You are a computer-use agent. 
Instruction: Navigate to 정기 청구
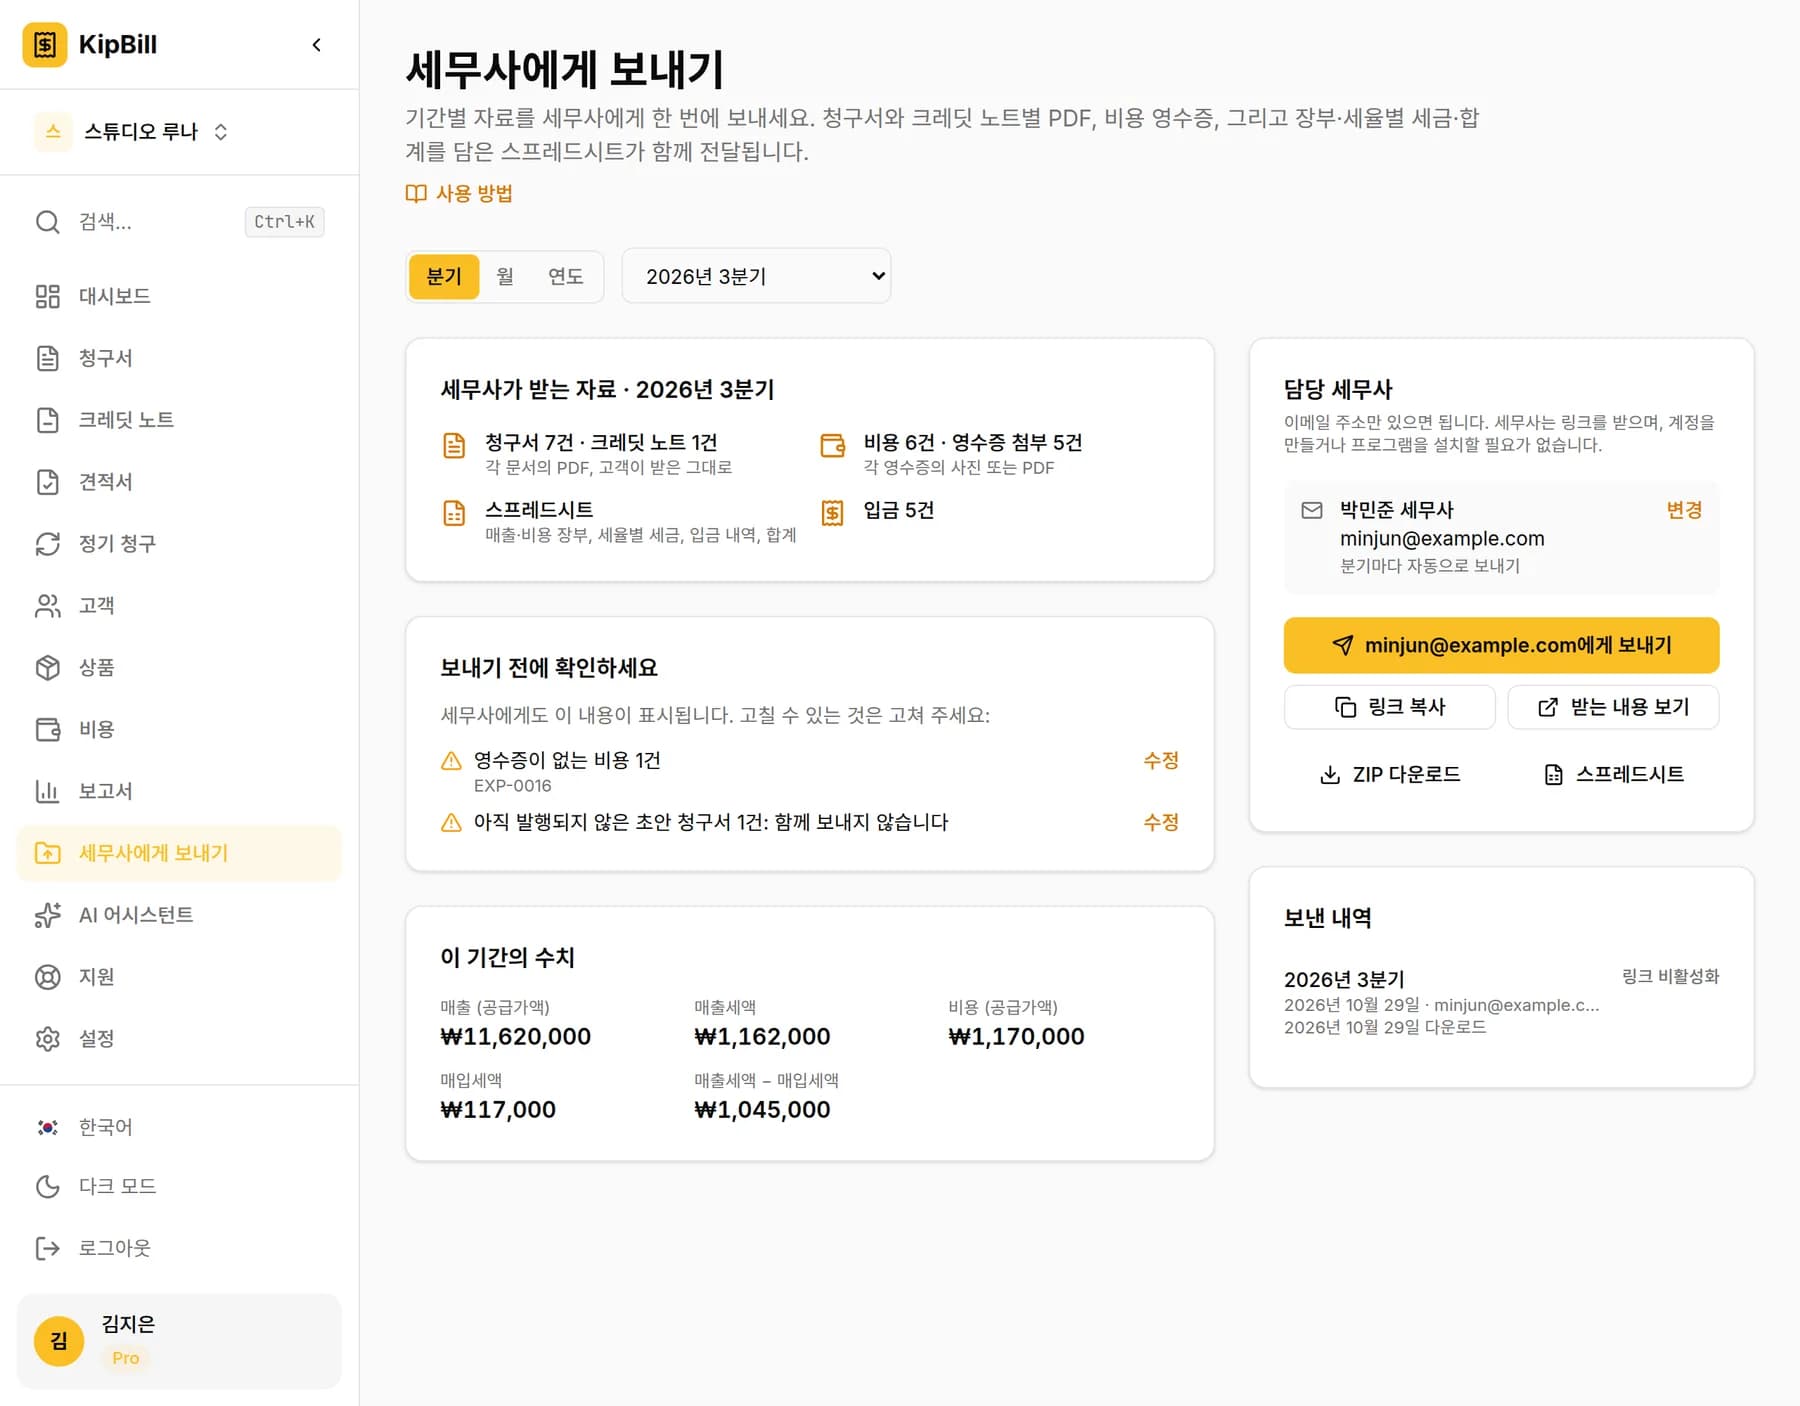point(179,544)
